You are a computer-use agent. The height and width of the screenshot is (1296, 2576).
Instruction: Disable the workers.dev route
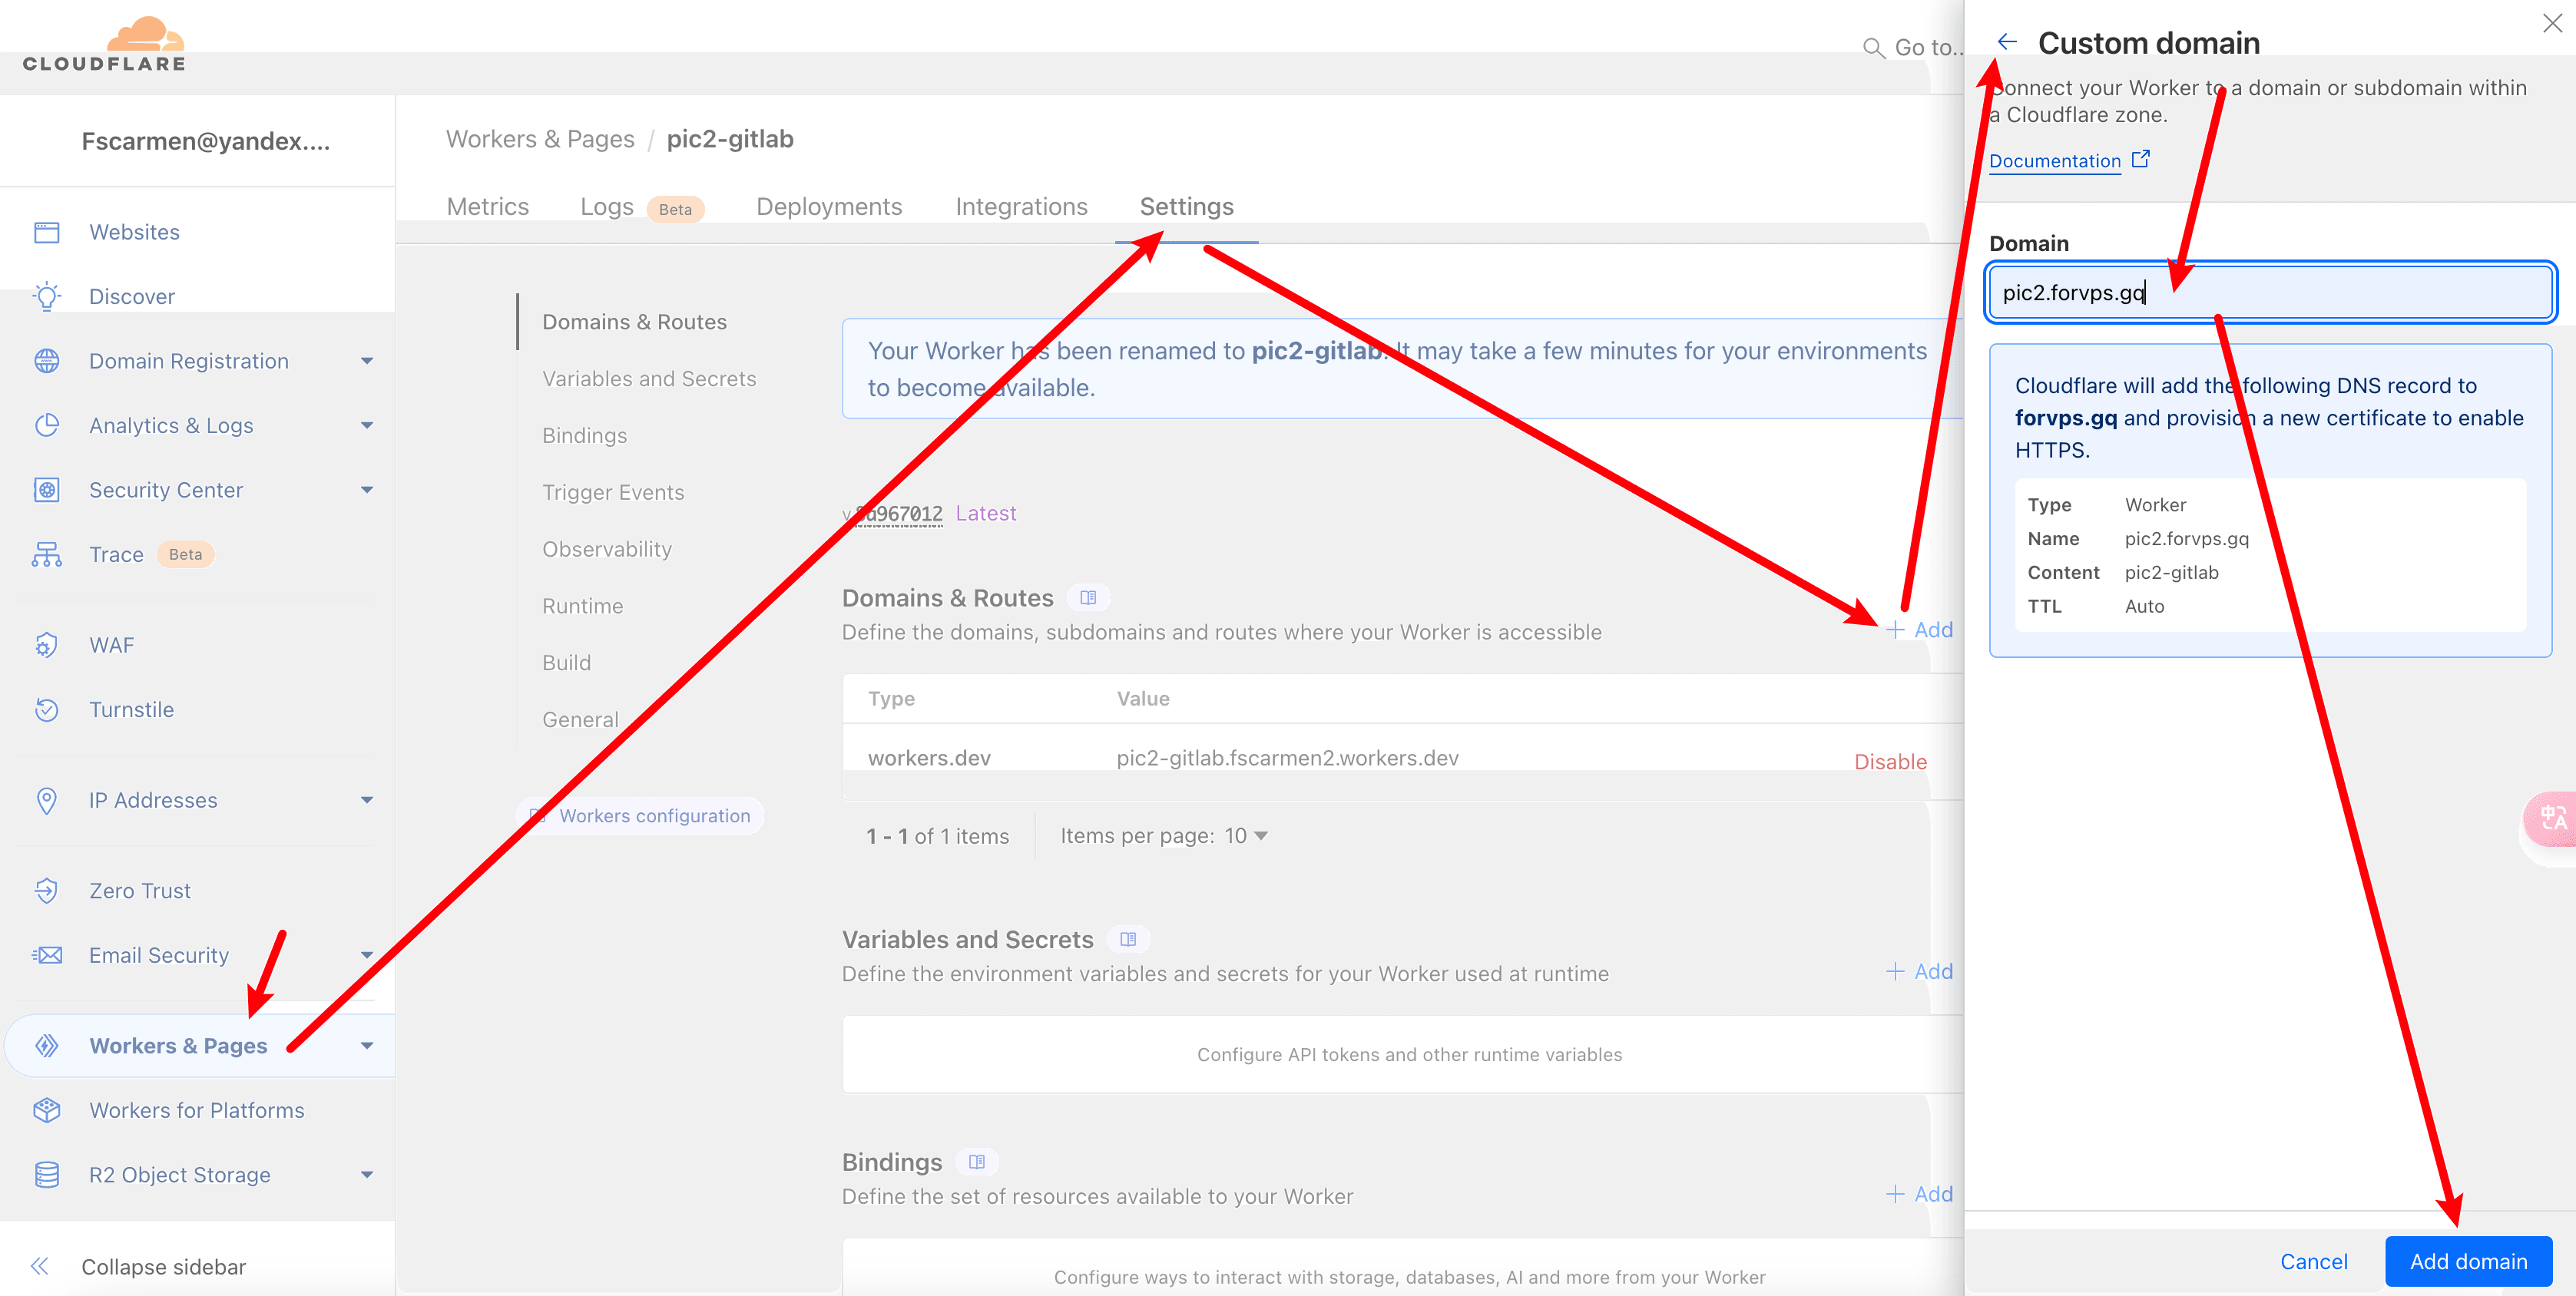coord(1890,762)
